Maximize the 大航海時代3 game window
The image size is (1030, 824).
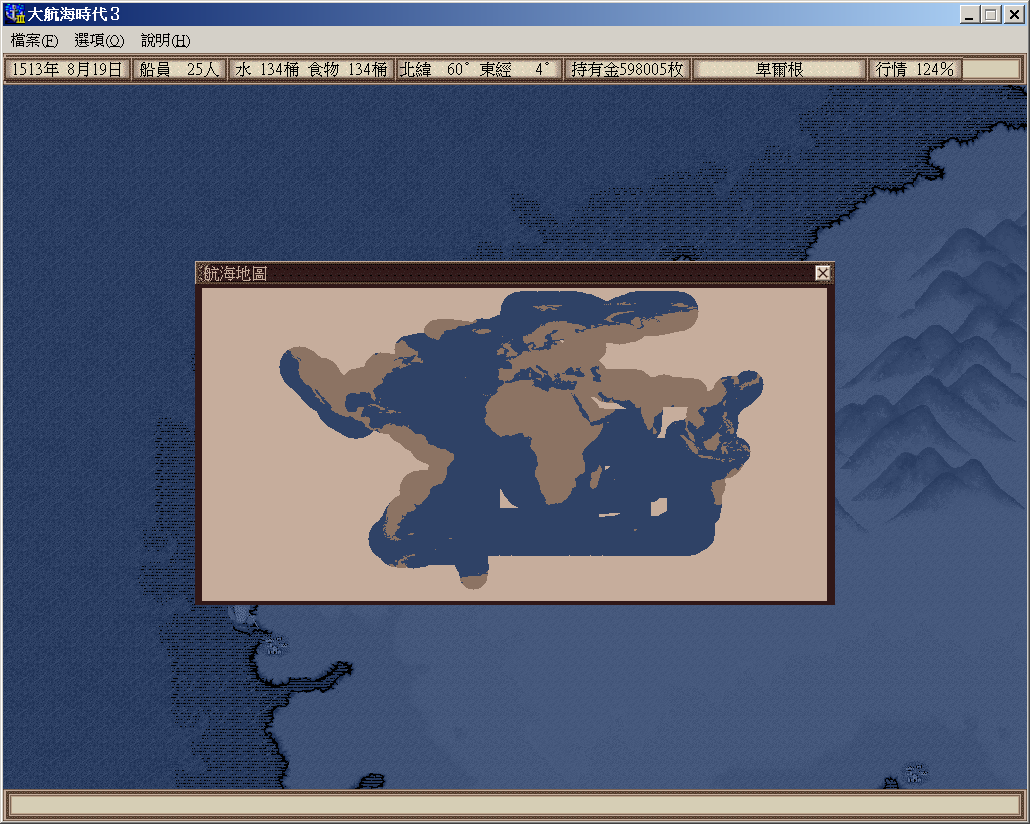click(x=991, y=14)
